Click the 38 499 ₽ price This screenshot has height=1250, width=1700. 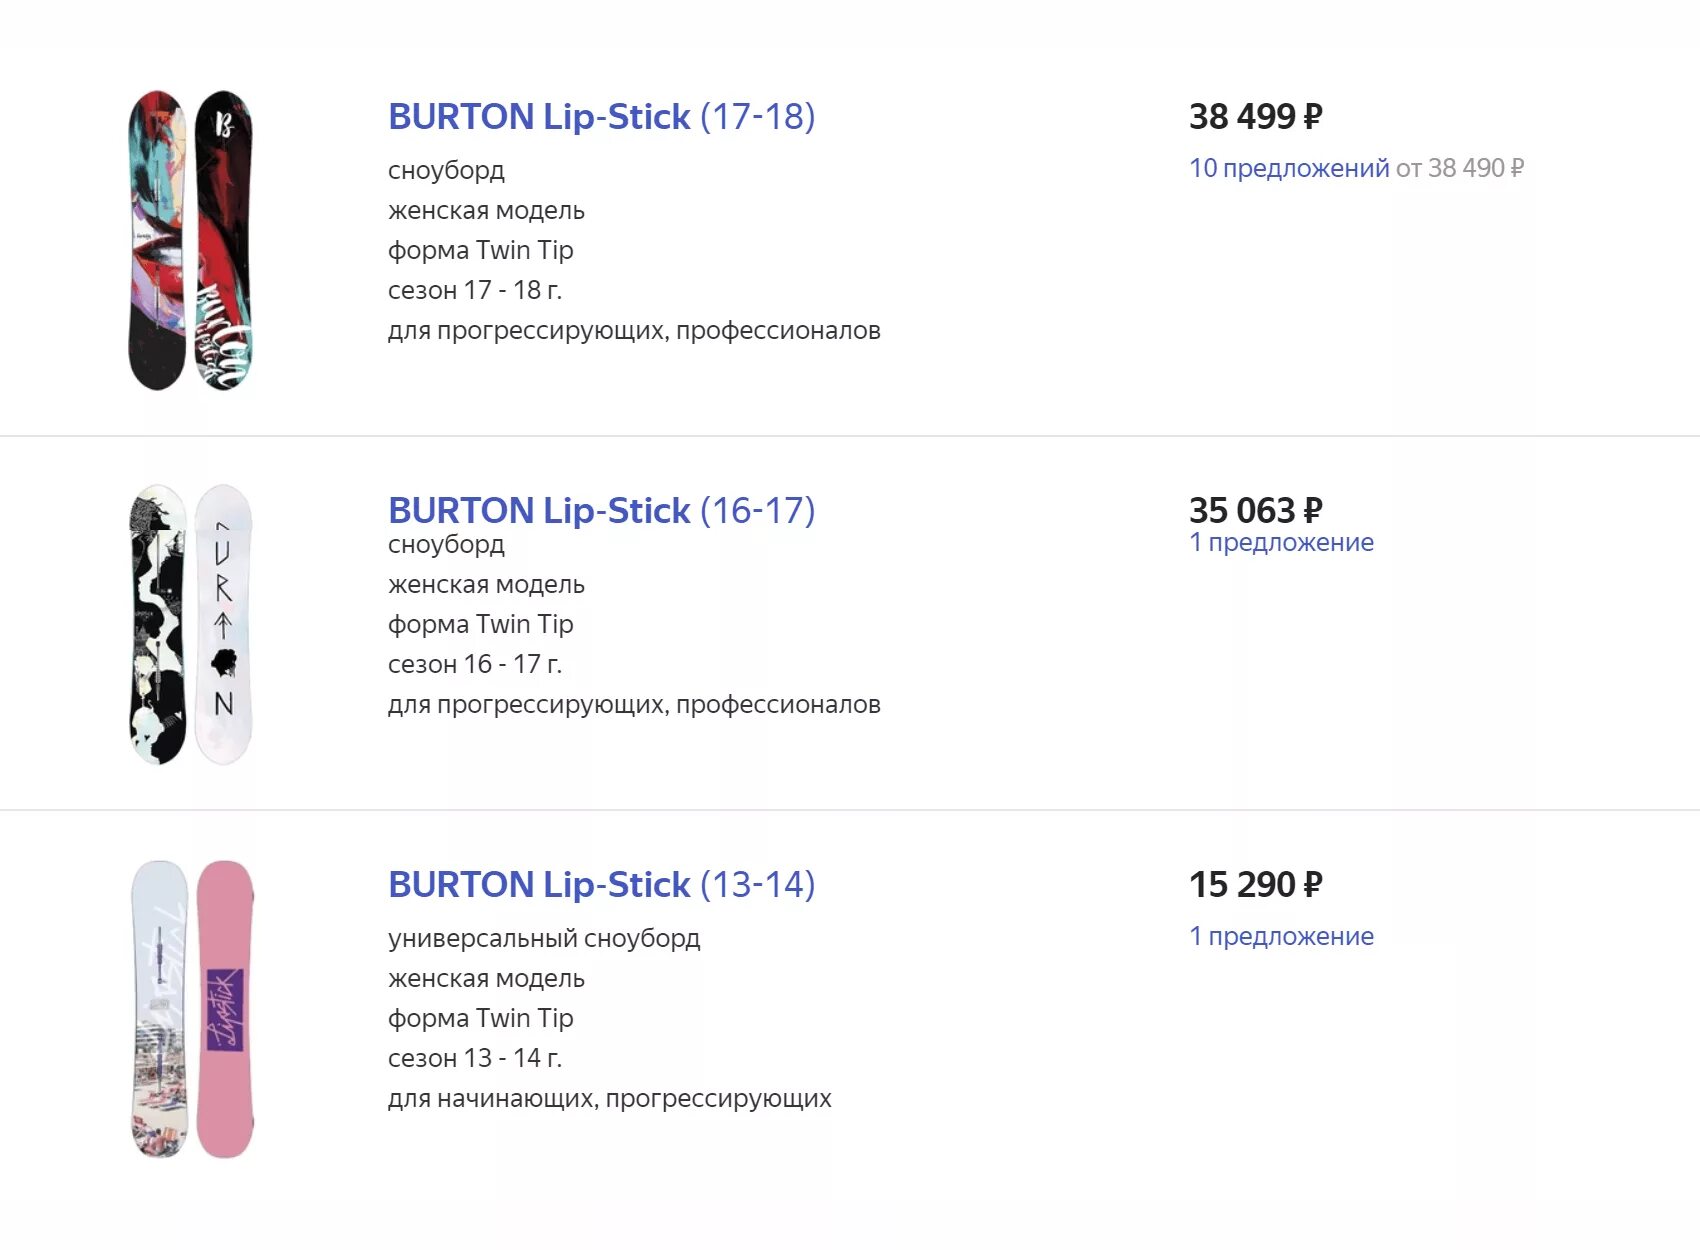(x=1255, y=117)
